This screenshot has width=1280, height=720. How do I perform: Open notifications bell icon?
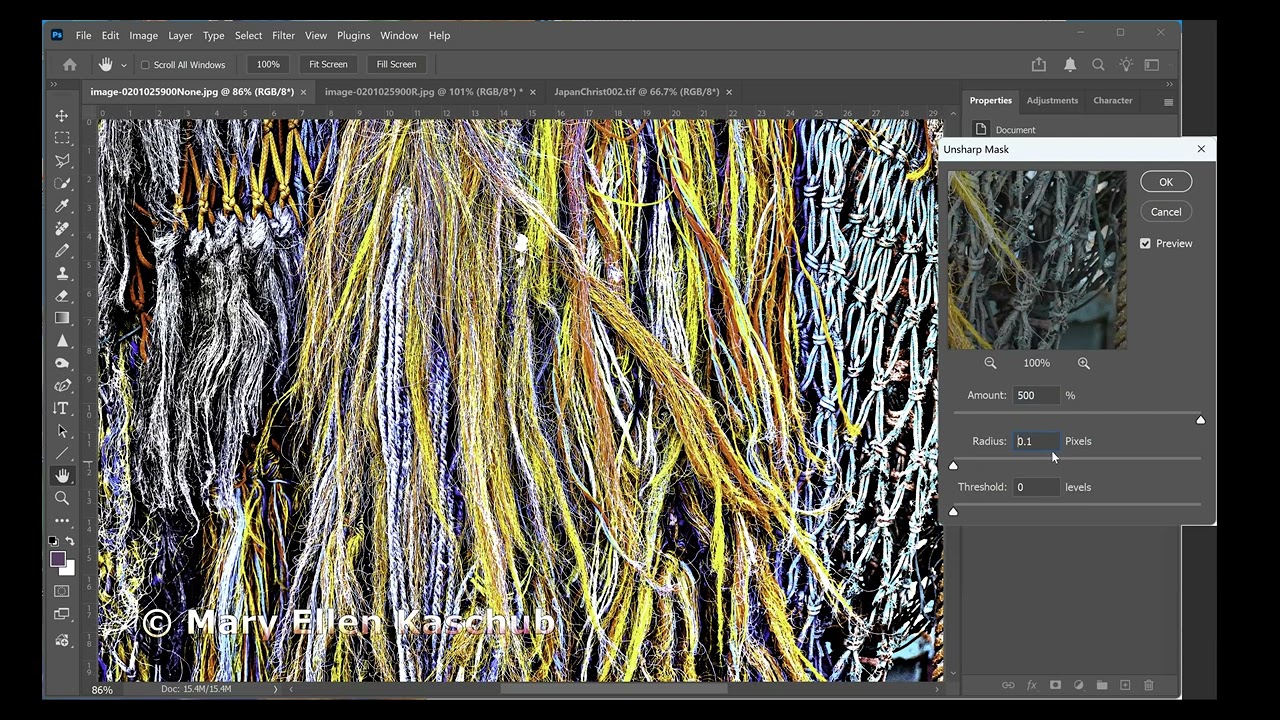point(1070,64)
